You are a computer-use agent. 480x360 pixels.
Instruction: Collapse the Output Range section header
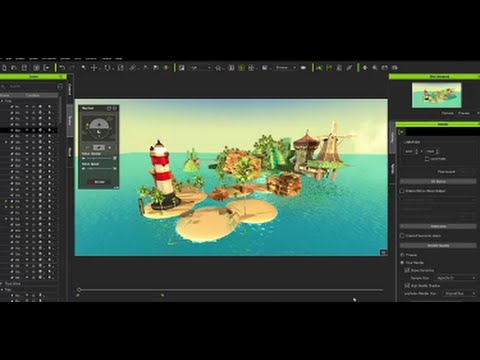[x=438, y=226]
